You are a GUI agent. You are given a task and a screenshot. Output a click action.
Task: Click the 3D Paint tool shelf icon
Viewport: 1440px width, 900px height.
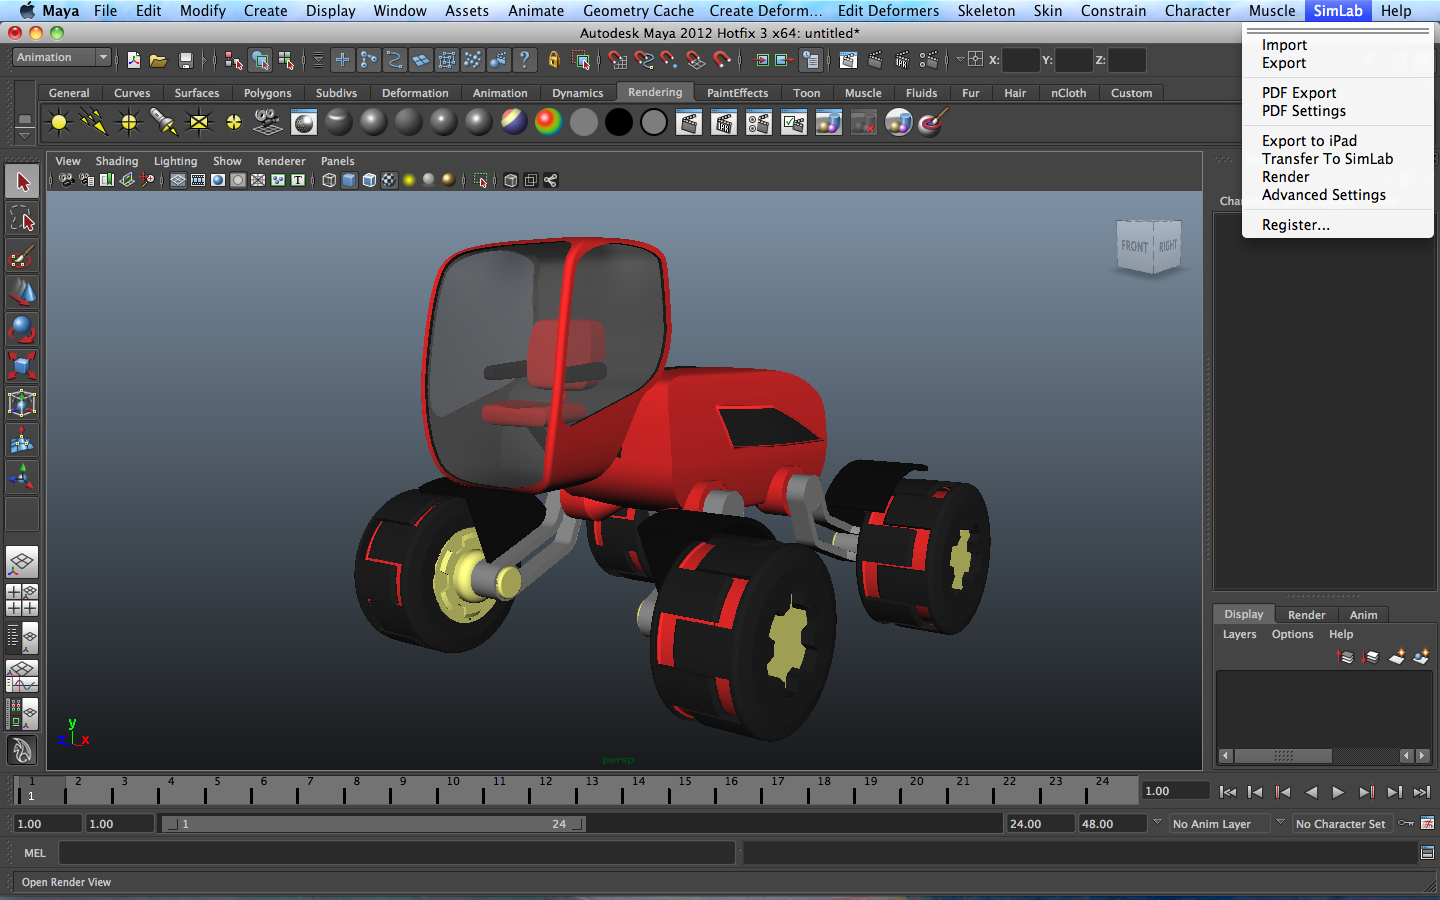(932, 123)
